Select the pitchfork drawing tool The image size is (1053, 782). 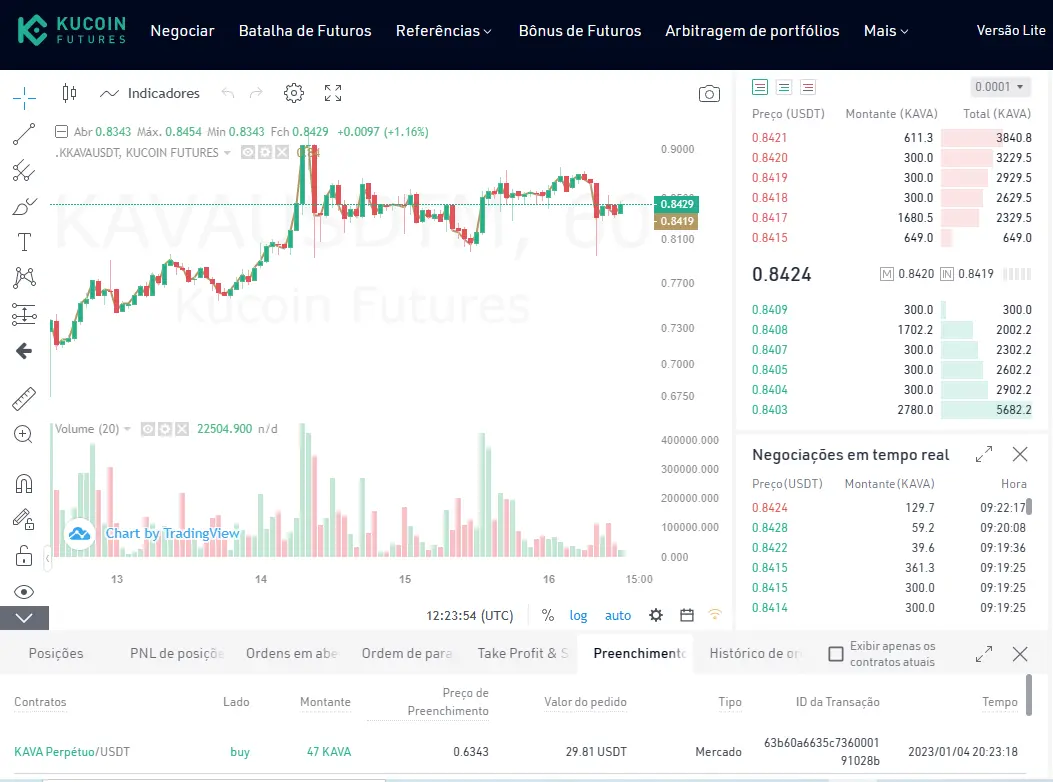tap(24, 171)
